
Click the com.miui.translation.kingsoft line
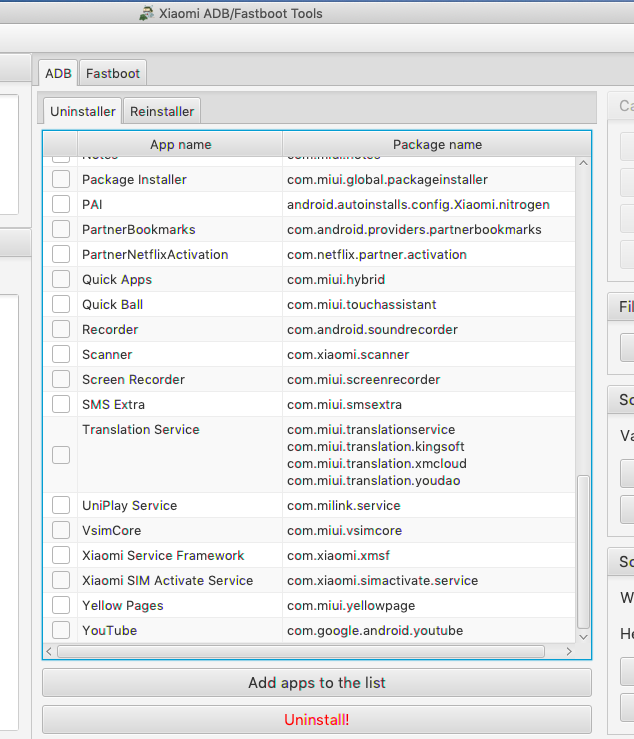[376, 446]
